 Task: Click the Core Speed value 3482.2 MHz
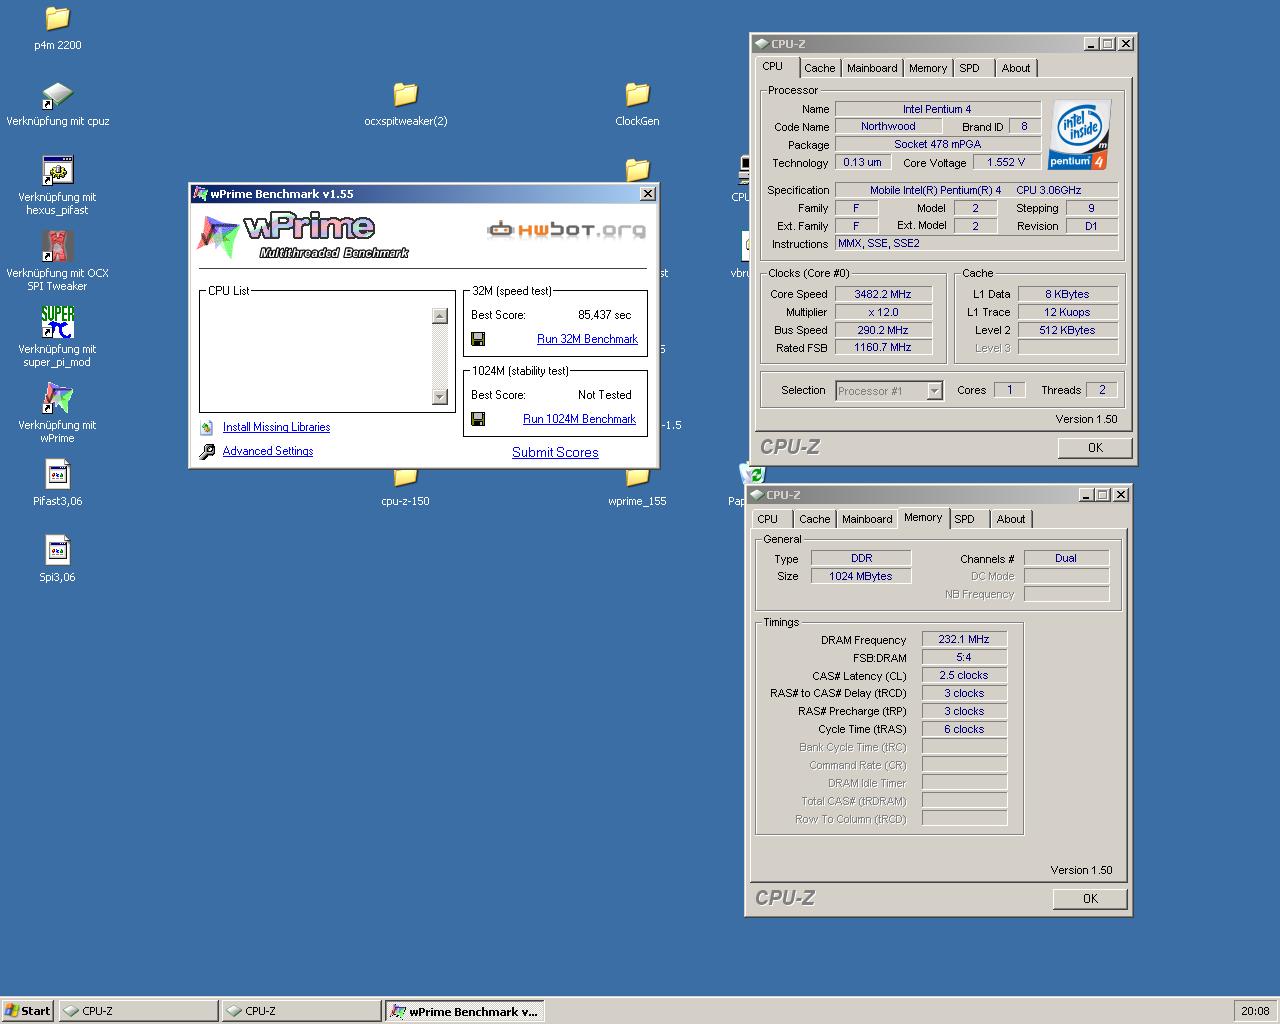883,294
